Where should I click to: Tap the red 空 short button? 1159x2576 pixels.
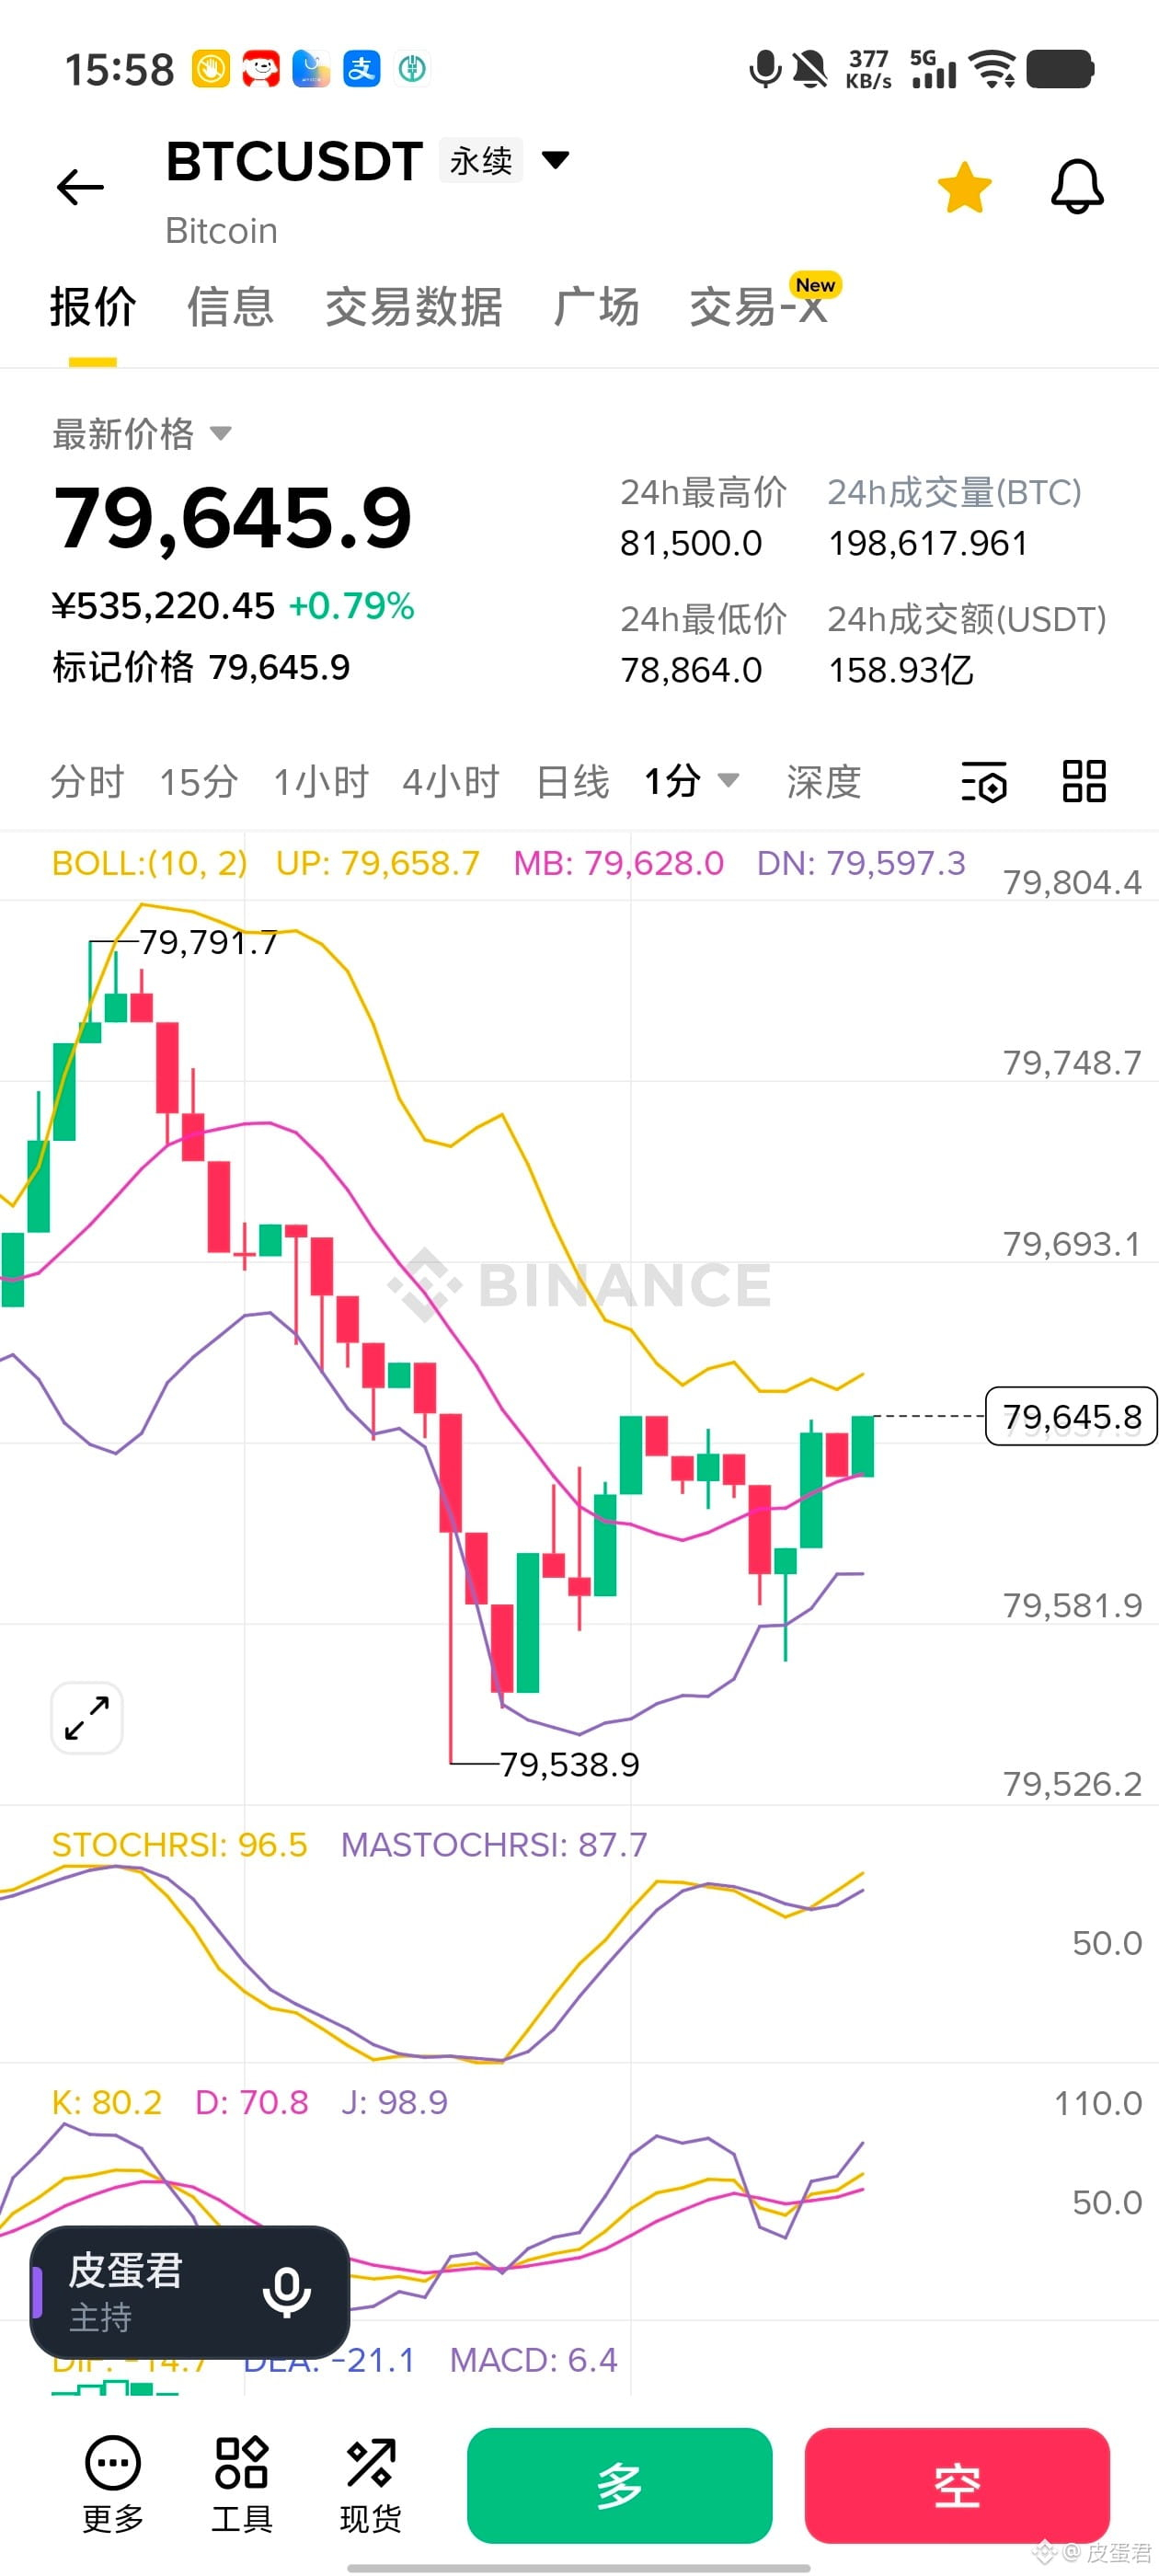coord(957,2485)
